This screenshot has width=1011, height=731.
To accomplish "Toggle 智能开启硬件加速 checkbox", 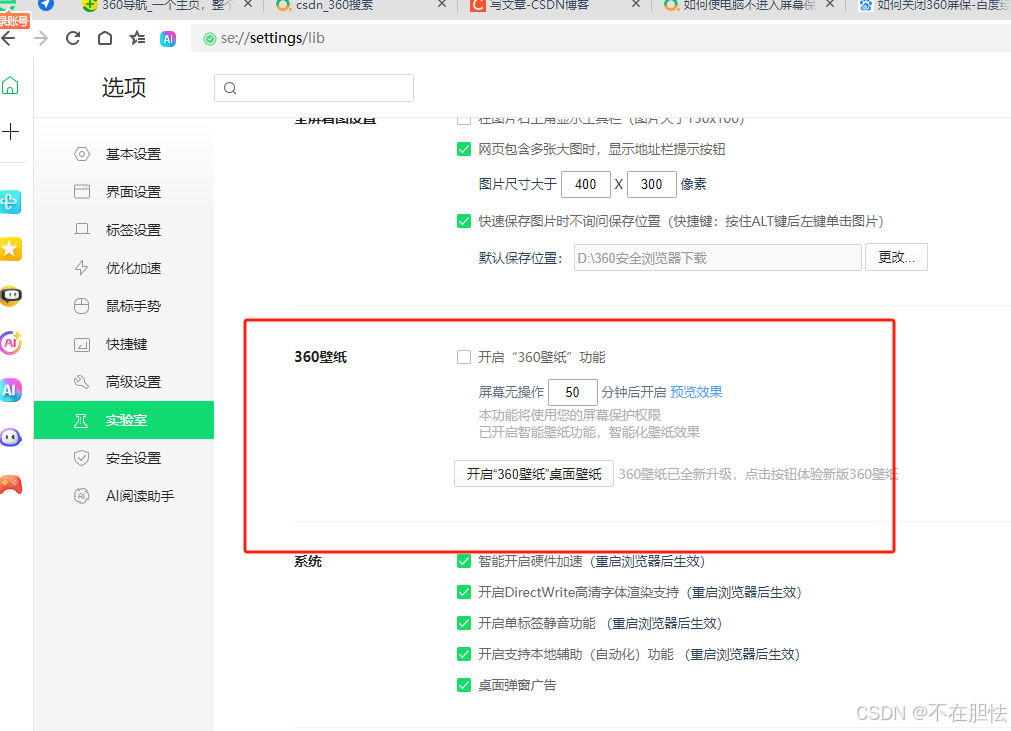I will point(464,561).
